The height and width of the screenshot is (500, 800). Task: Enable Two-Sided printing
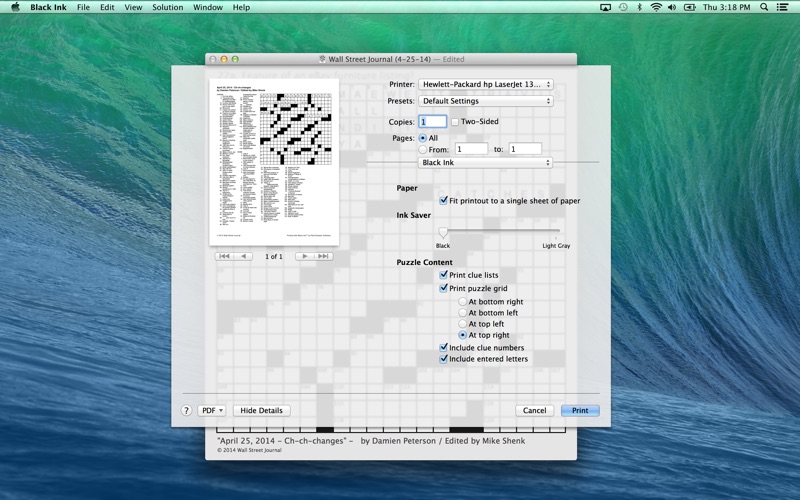coord(455,122)
